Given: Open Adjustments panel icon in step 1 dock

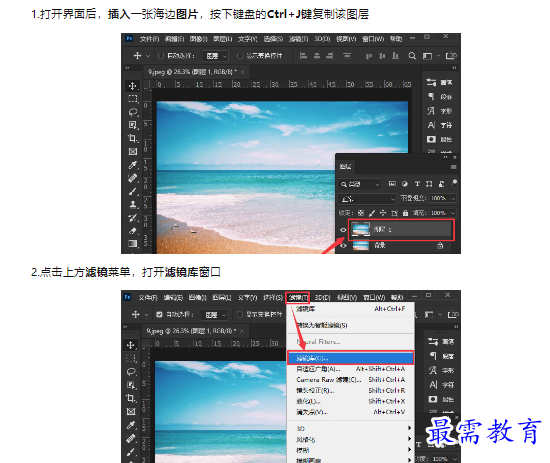Looking at the screenshot, I should 431,82.
